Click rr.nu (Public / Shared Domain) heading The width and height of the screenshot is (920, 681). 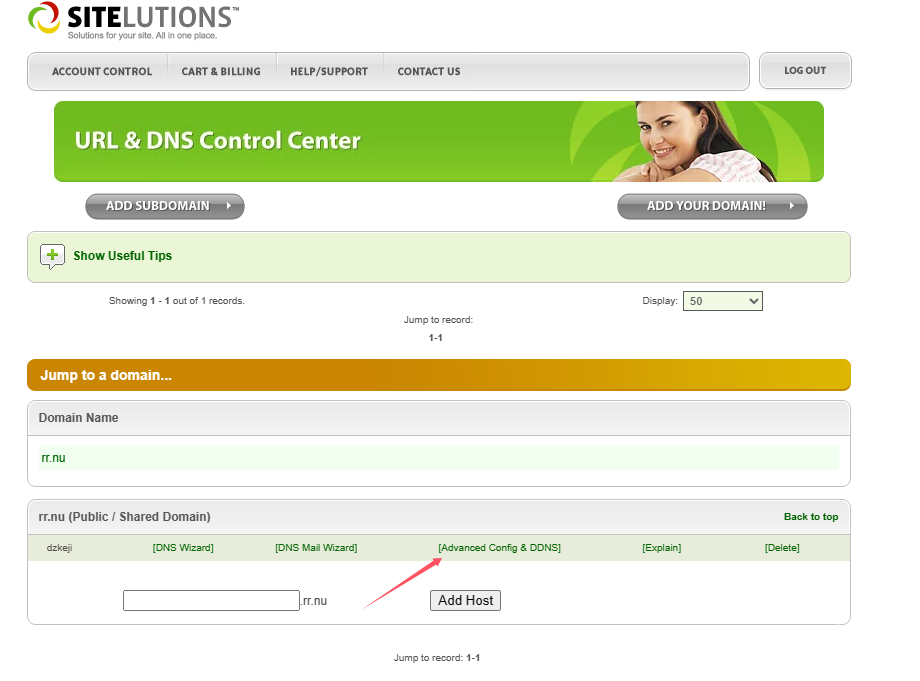[x=124, y=517]
